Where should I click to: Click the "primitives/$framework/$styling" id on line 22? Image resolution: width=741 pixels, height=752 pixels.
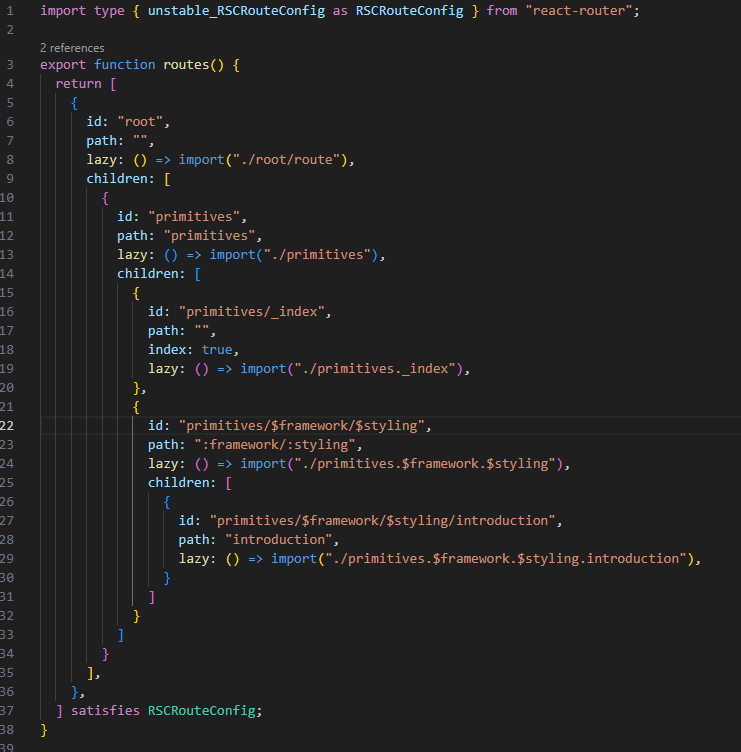(302, 426)
